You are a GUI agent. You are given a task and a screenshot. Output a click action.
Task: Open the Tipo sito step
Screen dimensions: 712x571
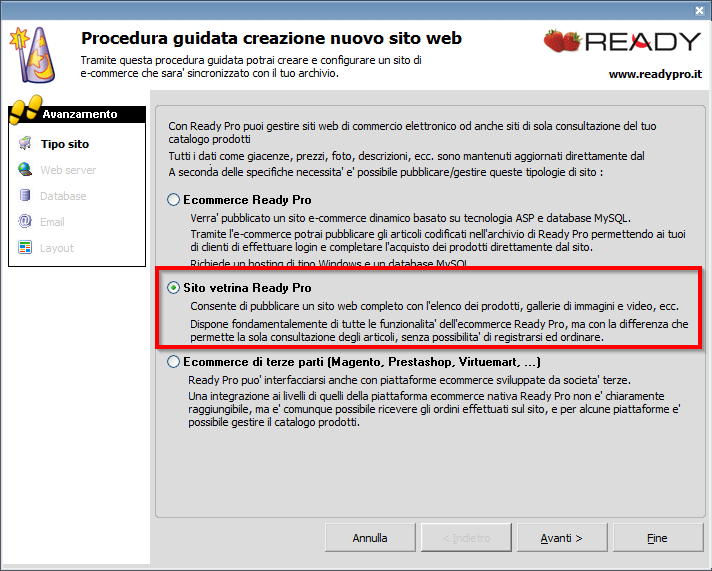tap(65, 144)
